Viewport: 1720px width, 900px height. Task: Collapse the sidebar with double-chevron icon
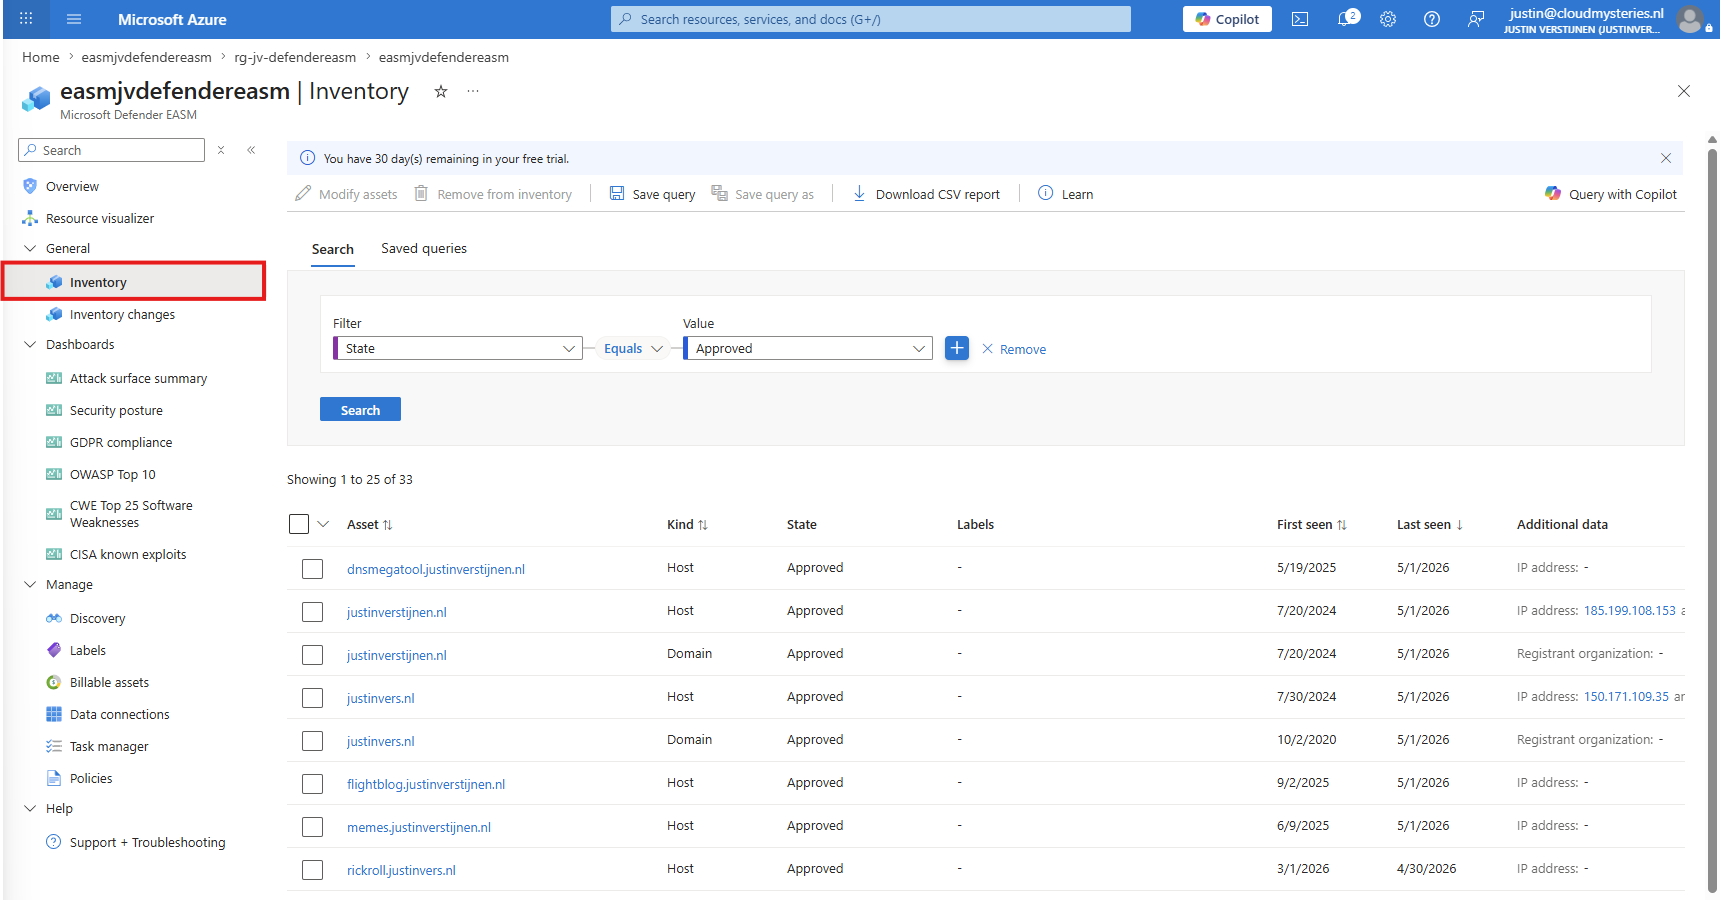coord(251,150)
